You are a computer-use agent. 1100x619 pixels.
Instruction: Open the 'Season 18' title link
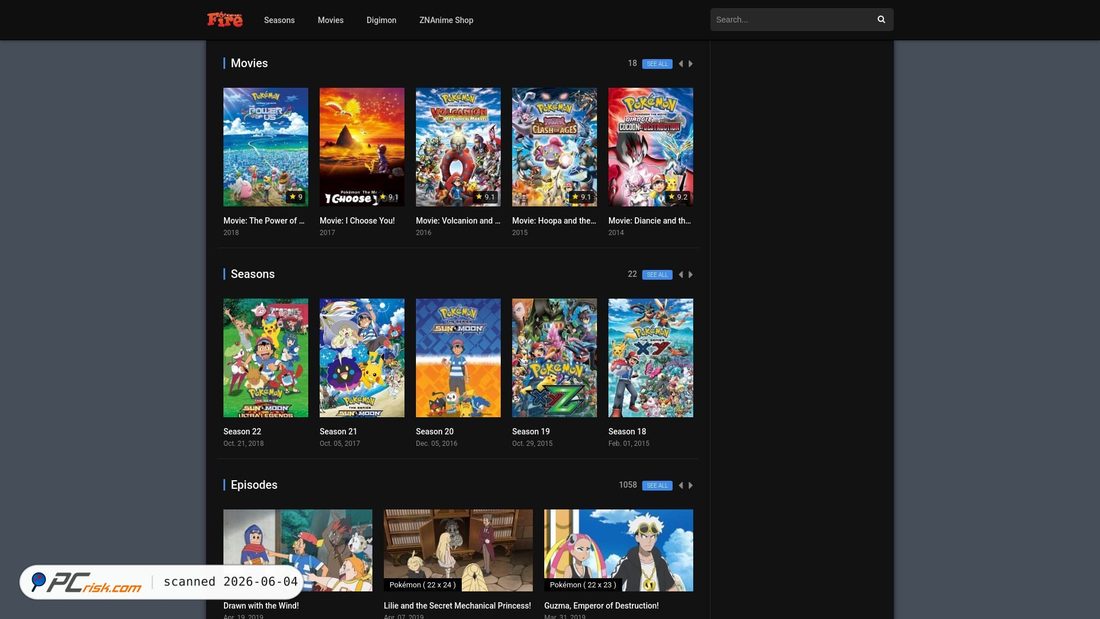627,432
